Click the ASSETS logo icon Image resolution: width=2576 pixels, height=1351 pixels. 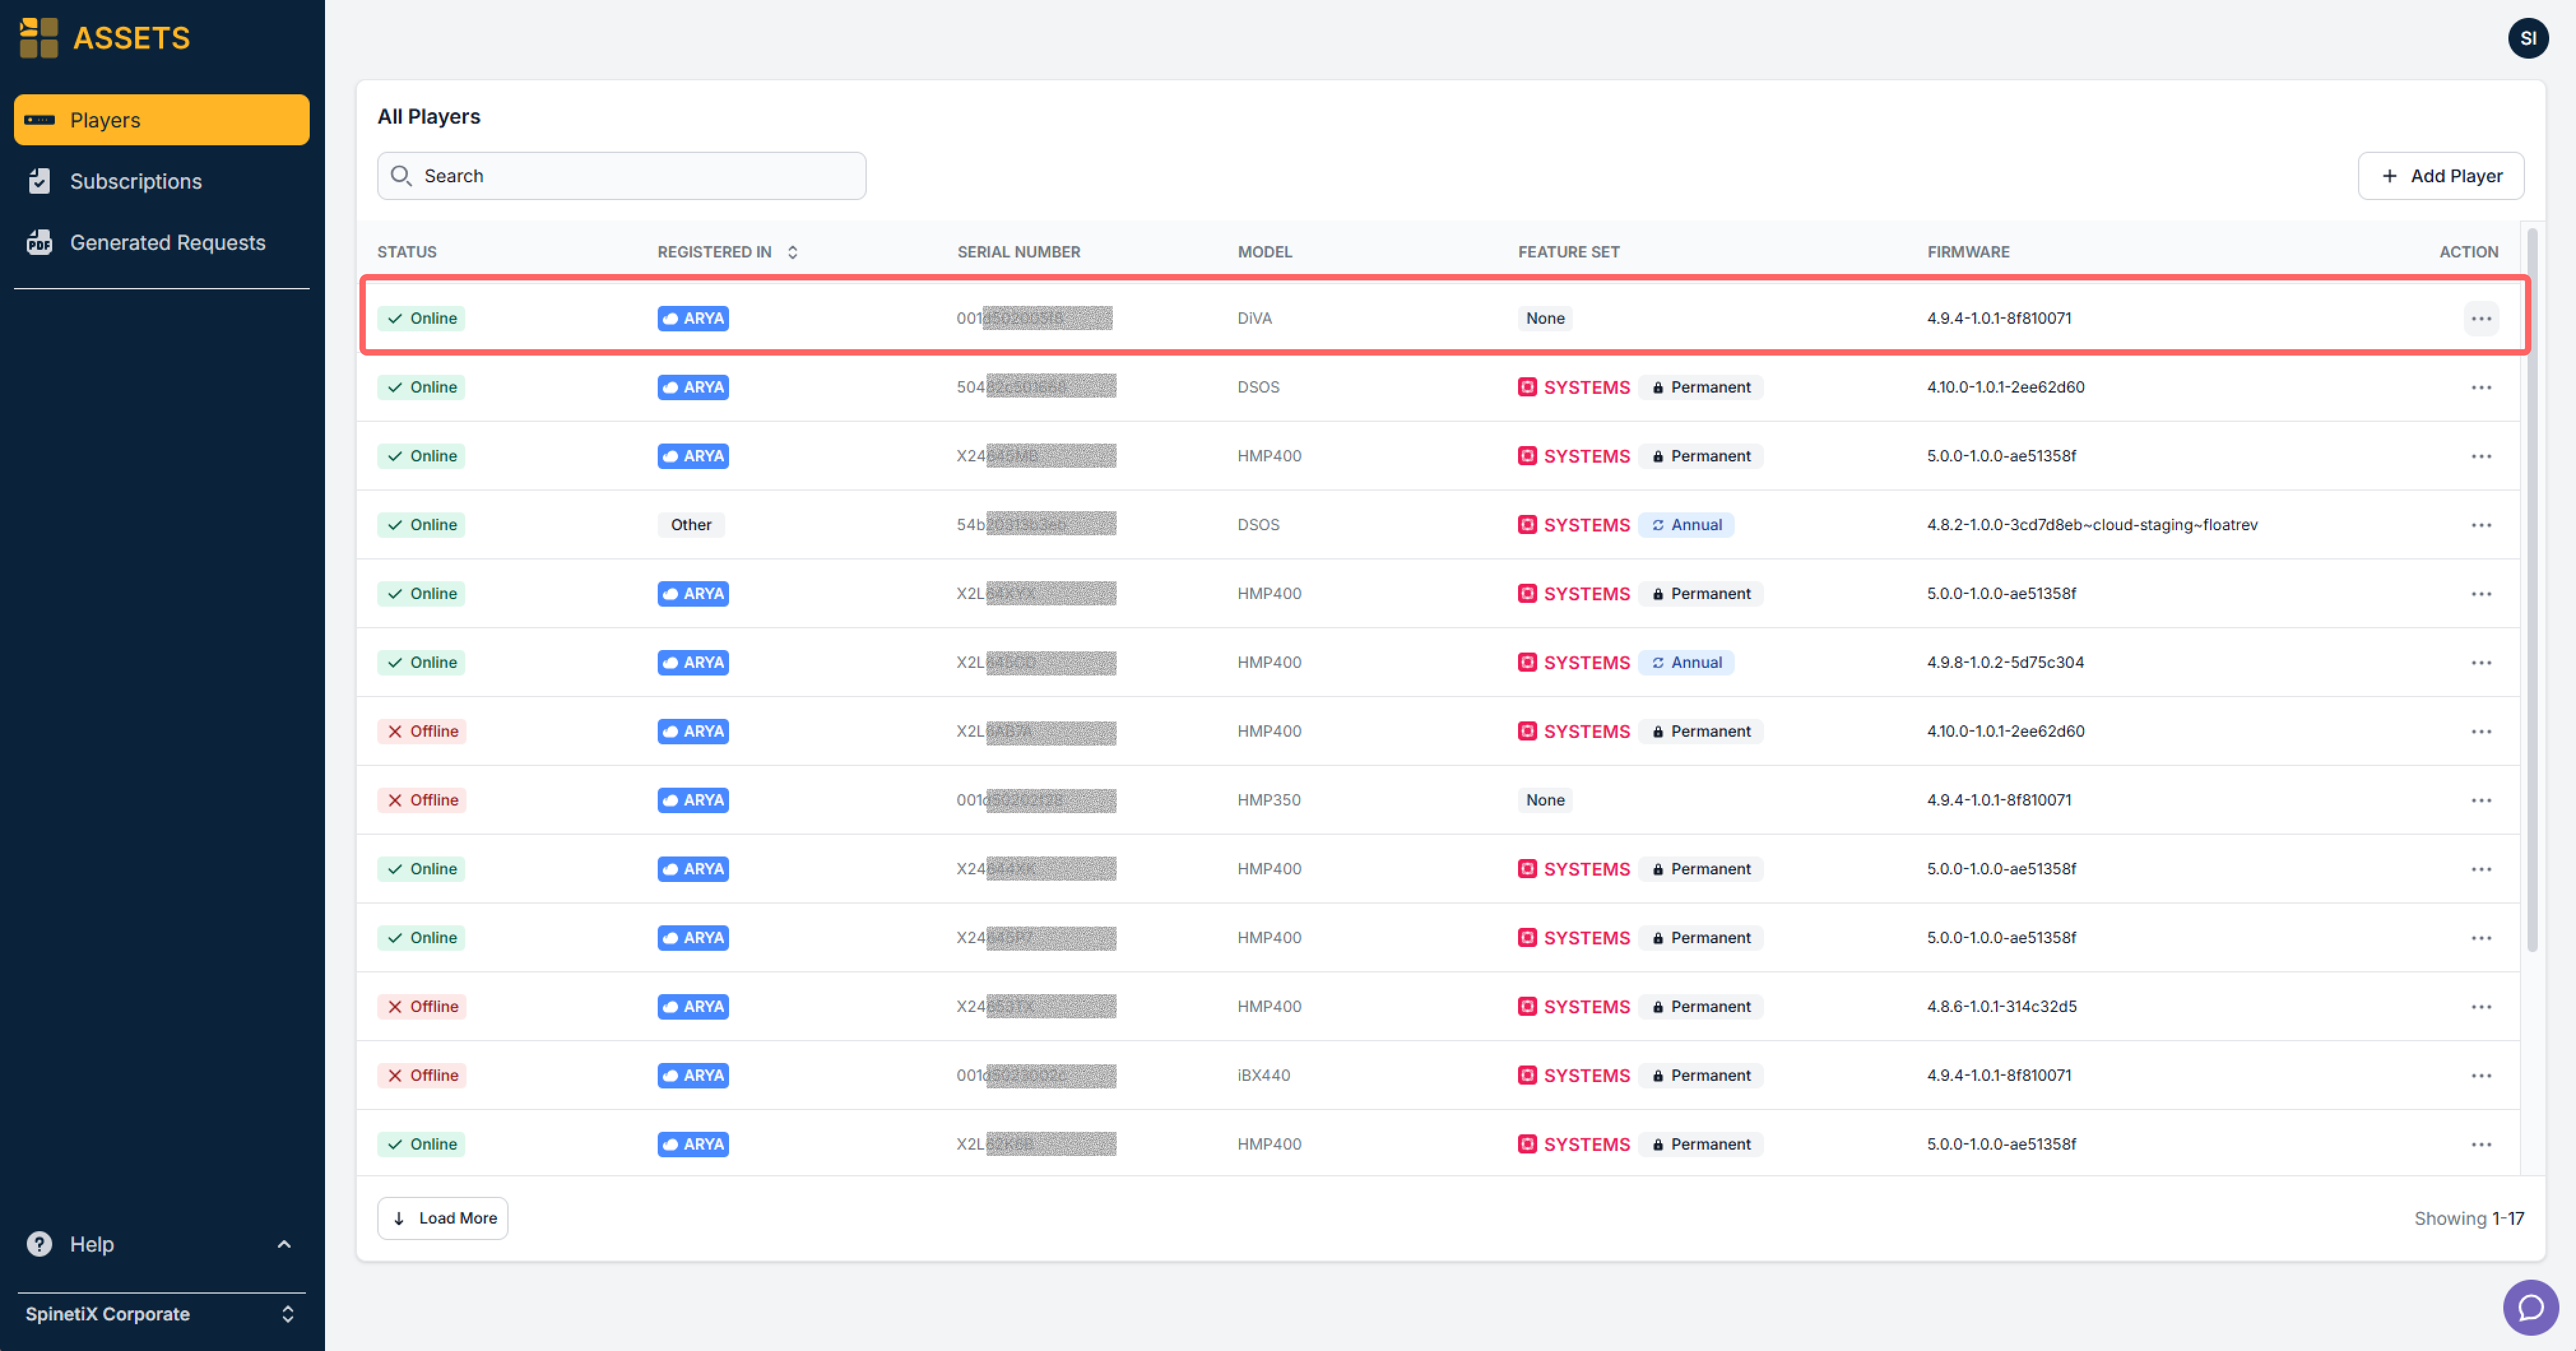[39, 37]
